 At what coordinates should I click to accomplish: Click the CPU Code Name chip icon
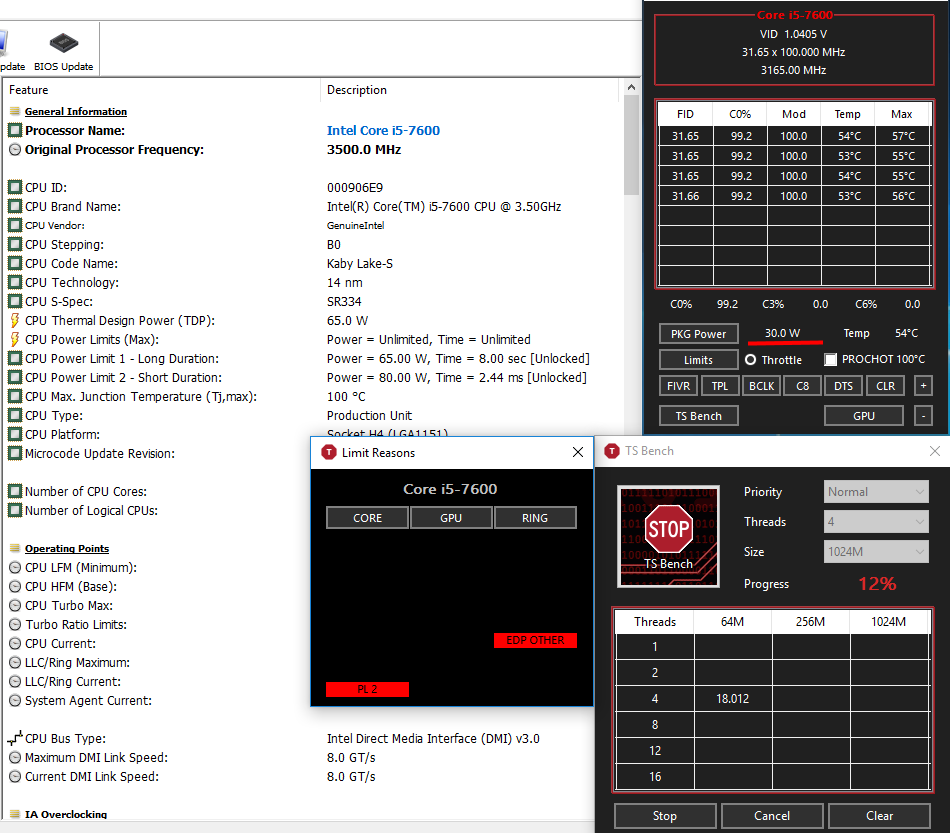[15, 264]
